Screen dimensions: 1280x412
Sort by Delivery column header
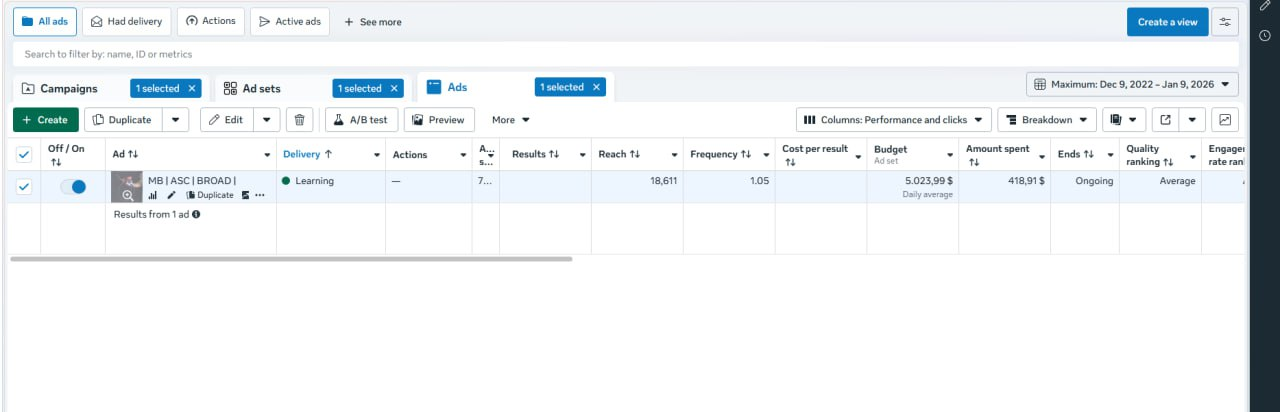(x=308, y=154)
